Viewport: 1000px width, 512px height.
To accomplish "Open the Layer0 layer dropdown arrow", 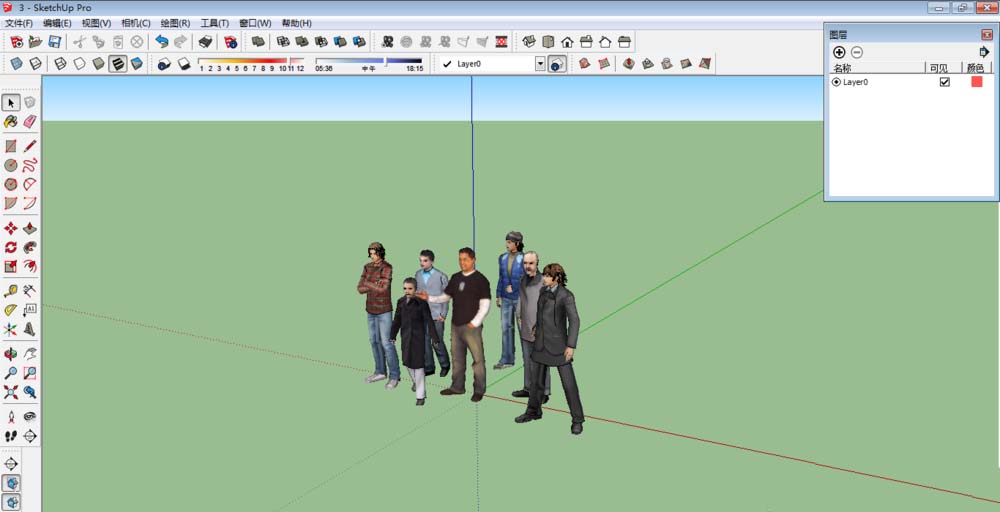I will click(x=540, y=64).
